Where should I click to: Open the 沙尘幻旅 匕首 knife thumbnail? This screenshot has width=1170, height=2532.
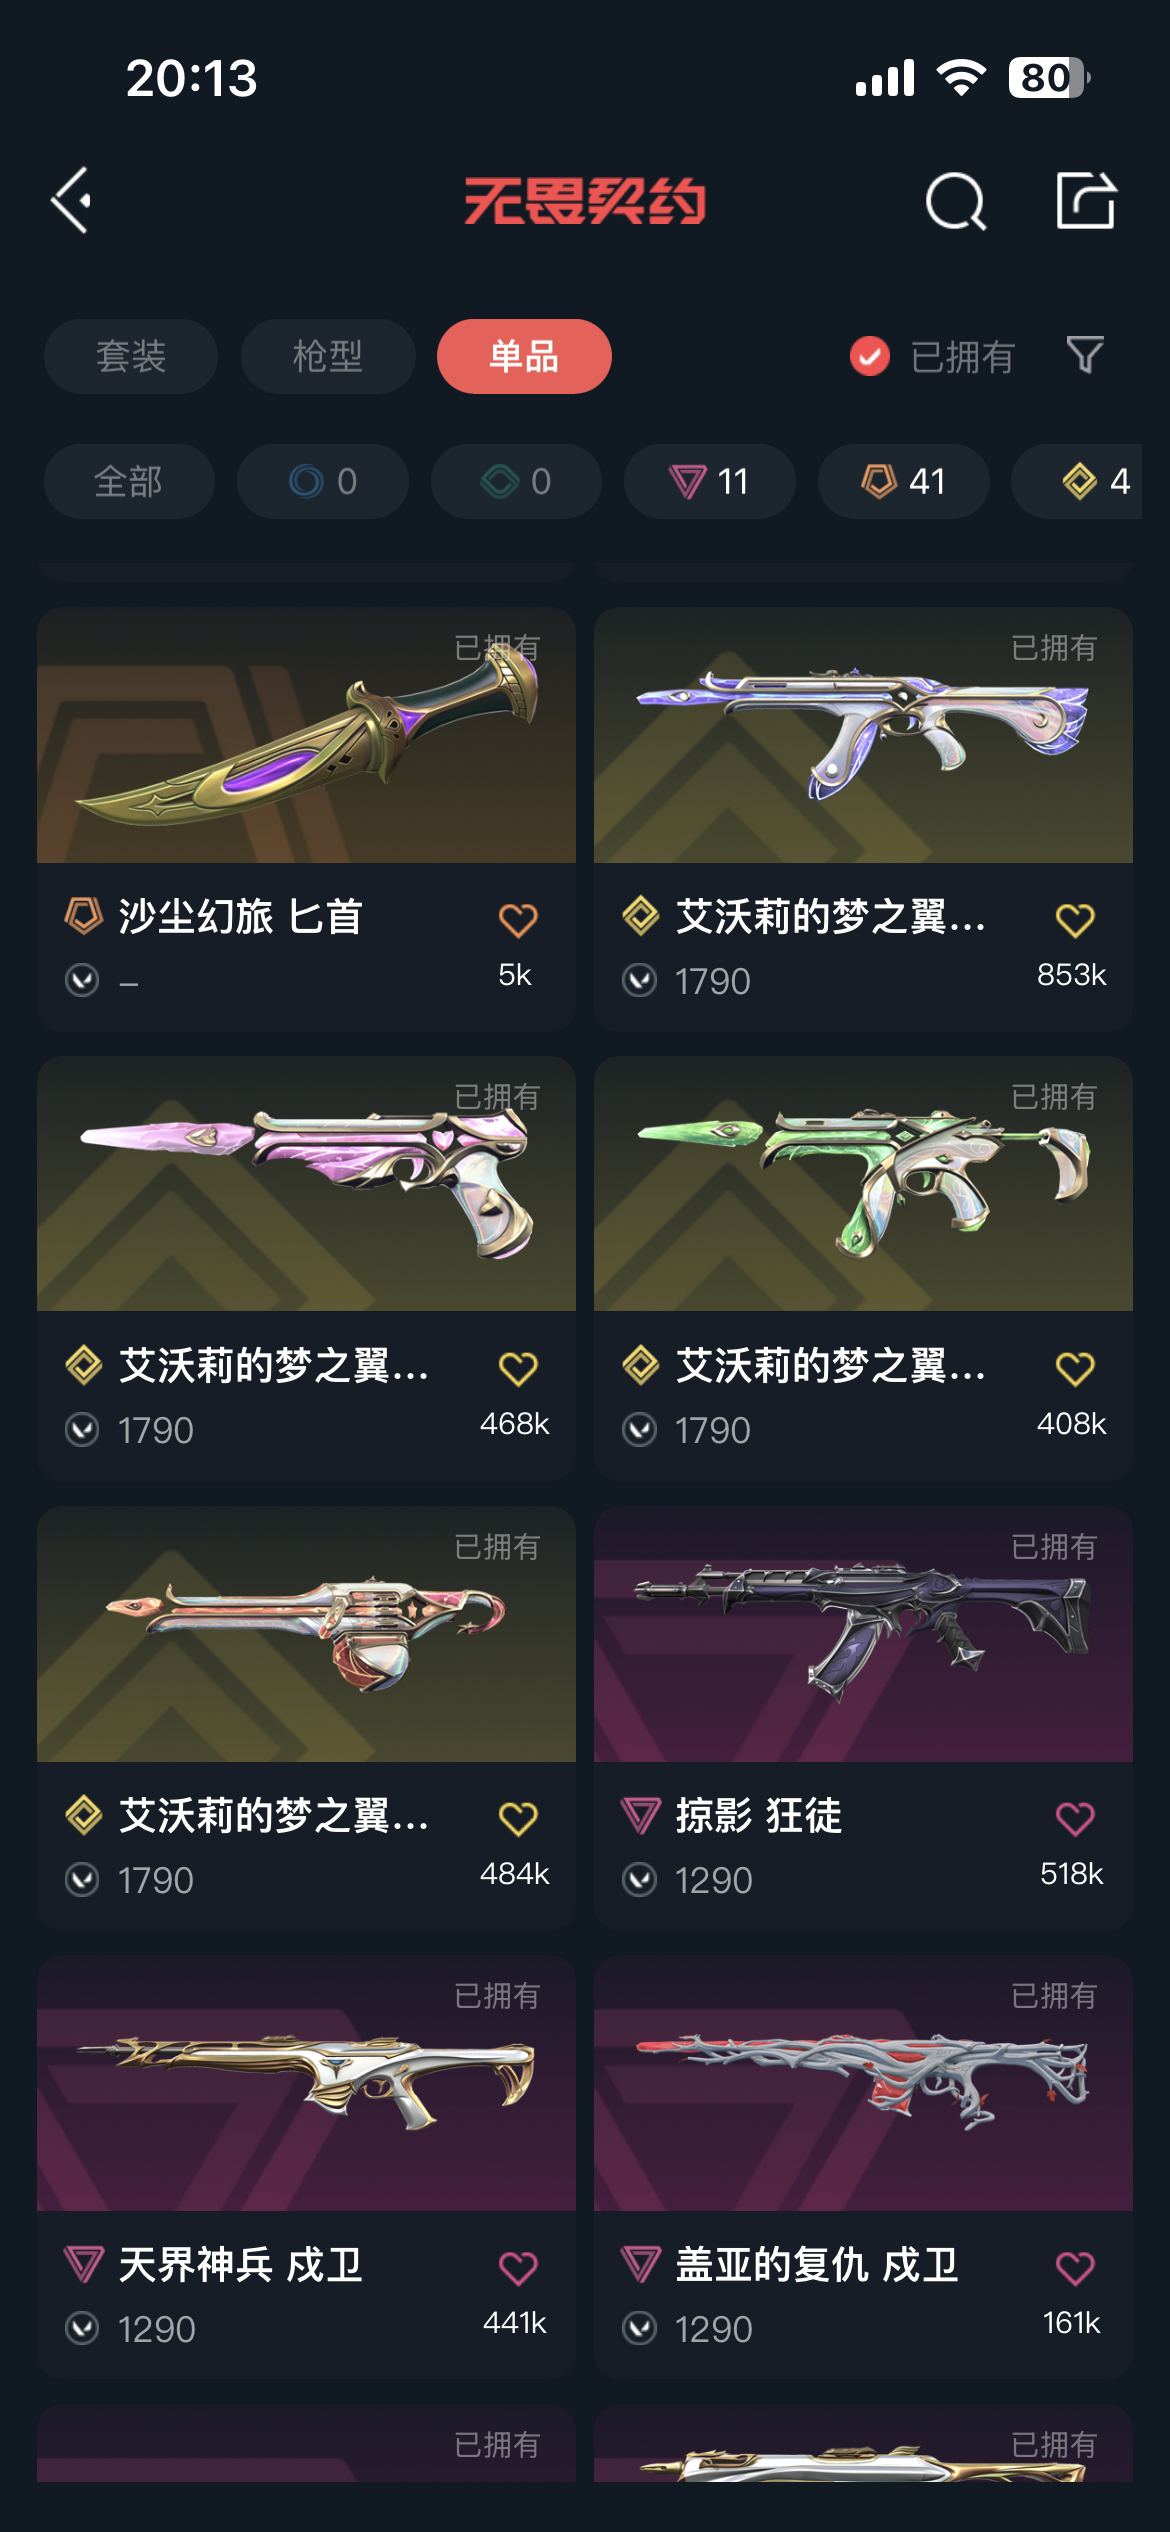coord(306,735)
